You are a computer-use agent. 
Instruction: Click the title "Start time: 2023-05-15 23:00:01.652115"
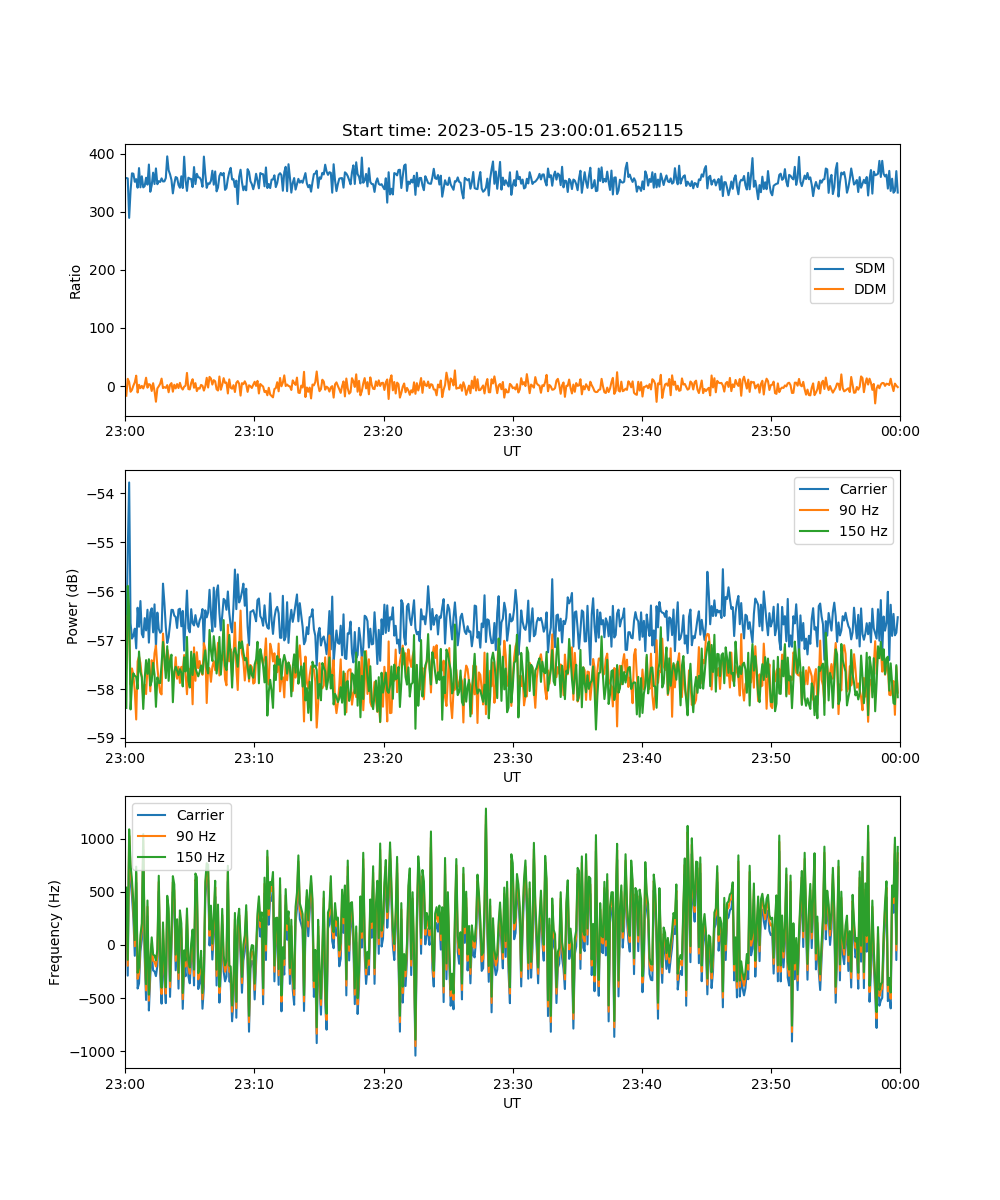tap(512, 131)
